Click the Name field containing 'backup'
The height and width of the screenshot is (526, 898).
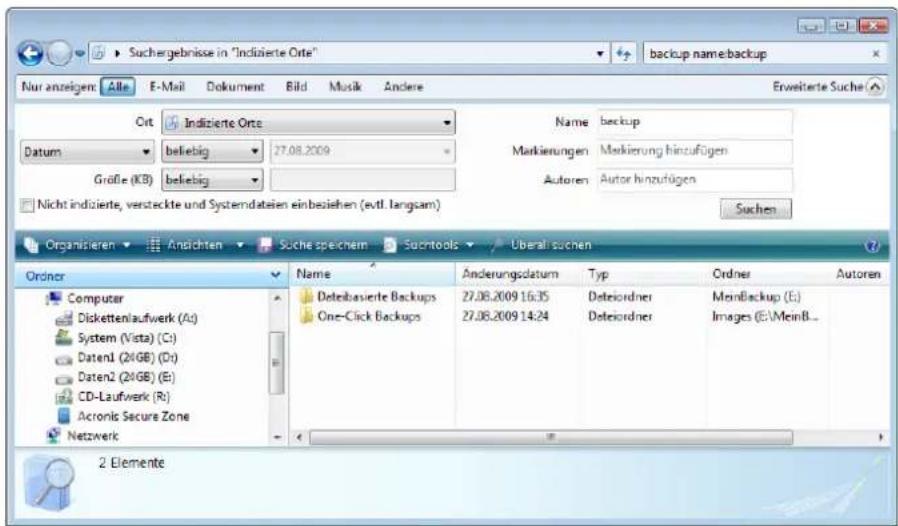click(x=695, y=122)
